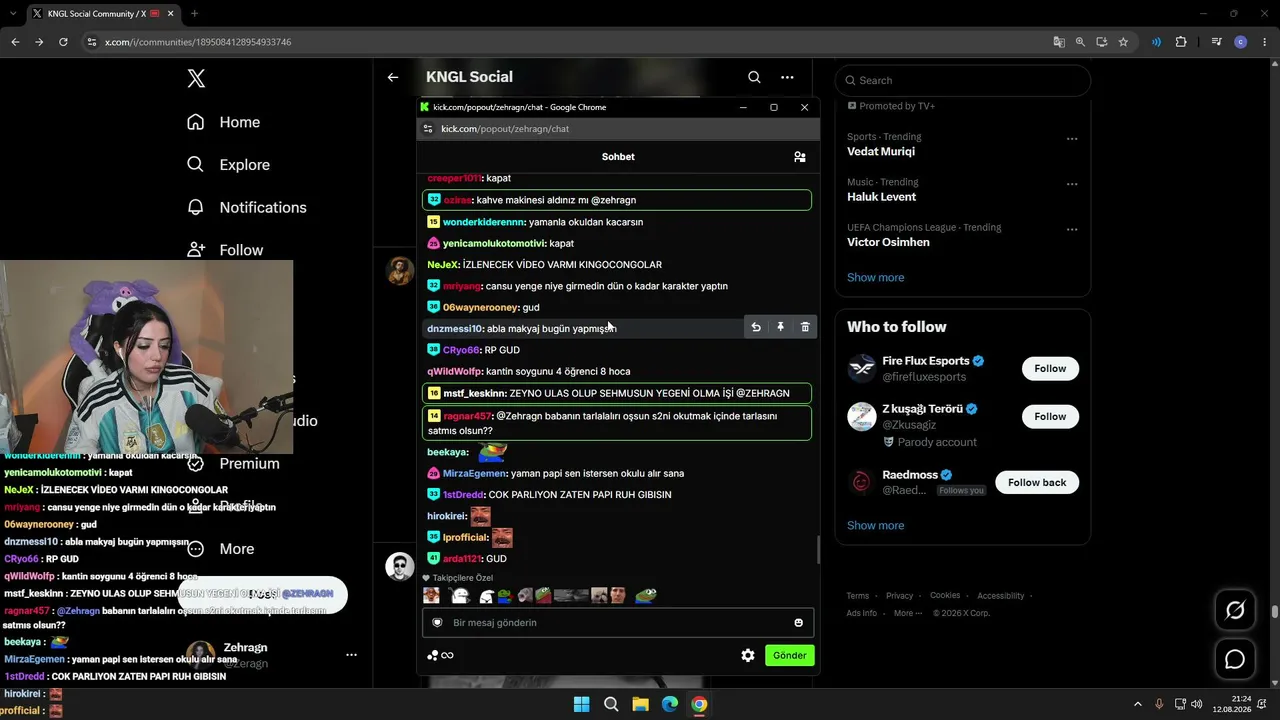Expand hidden system tray icons
This screenshot has height=720, width=1280.
(1137, 704)
